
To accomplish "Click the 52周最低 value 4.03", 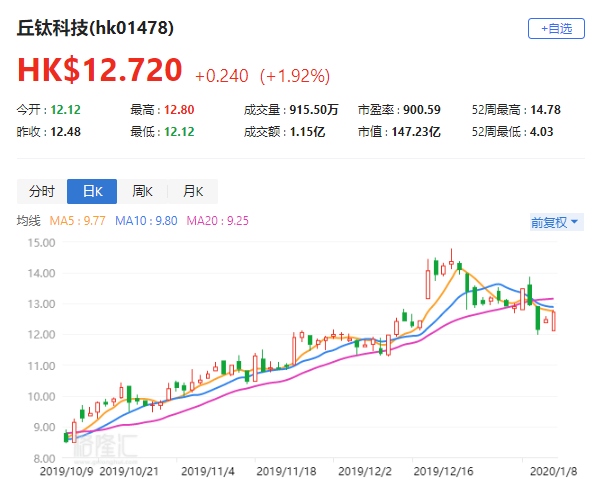I will pyautogui.click(x=541, y=132).
